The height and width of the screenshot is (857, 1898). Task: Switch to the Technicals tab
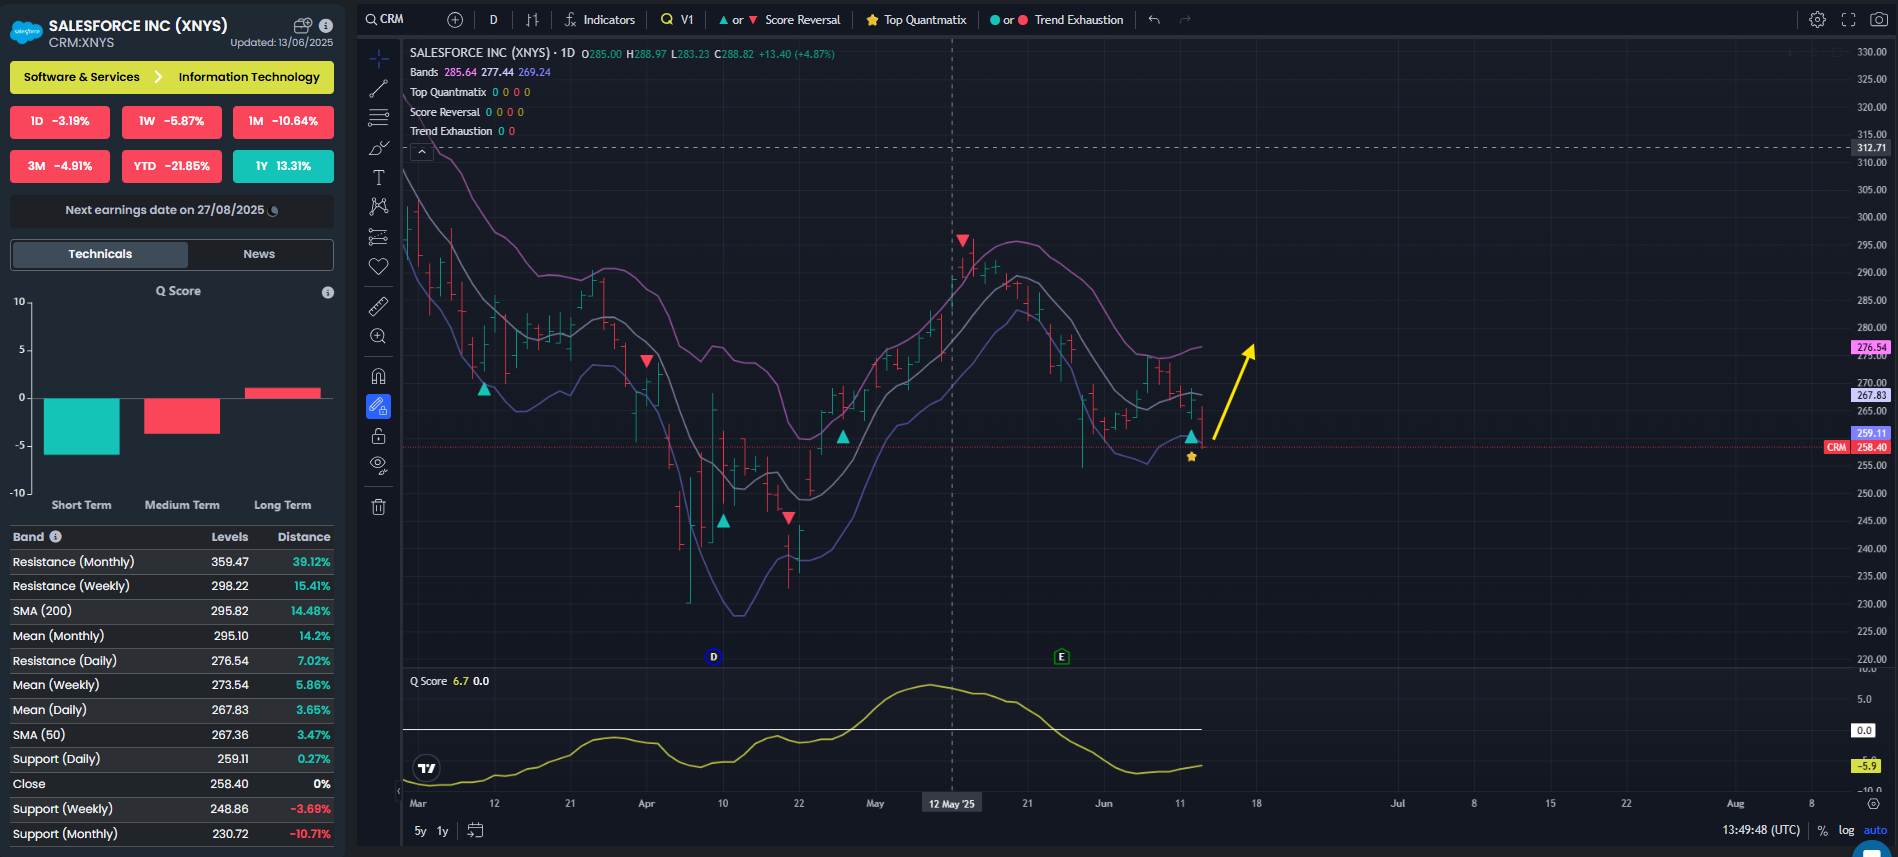[x=100, y=254]
